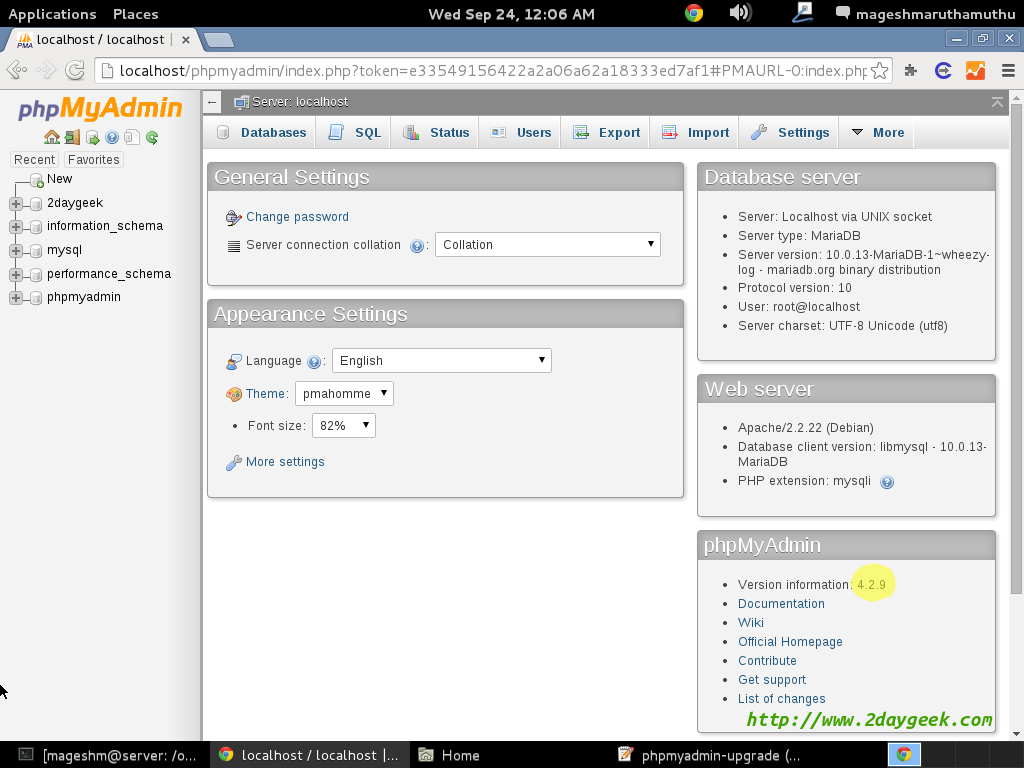Bookmark page with the star icon
Image resolution: width=1024 pixels, height=768 pixels.
[879, 71]
